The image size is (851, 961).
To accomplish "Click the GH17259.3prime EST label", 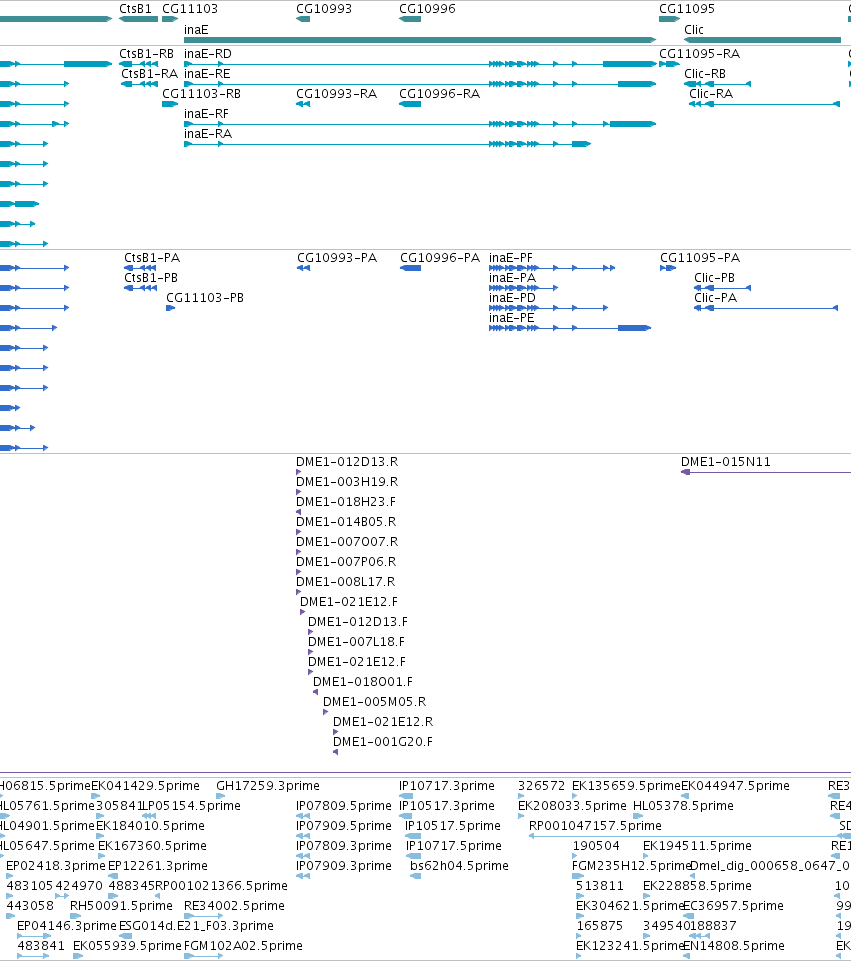I will 268,786.
